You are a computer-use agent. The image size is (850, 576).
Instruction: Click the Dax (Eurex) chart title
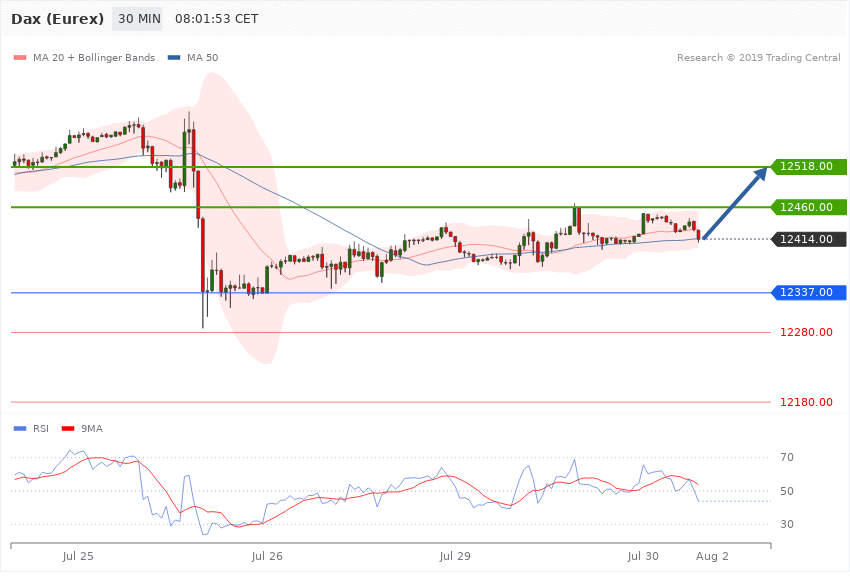coord(57,19)
